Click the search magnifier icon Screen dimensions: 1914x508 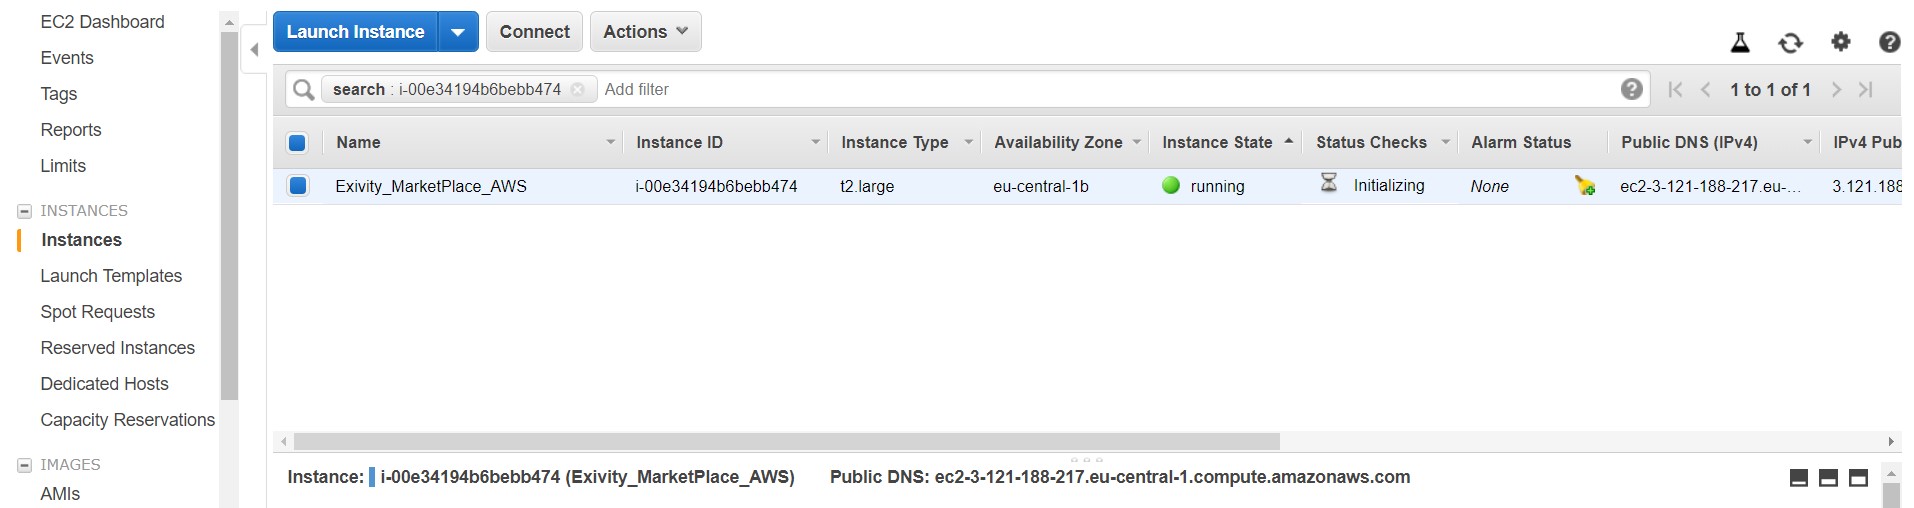[303, 89]
